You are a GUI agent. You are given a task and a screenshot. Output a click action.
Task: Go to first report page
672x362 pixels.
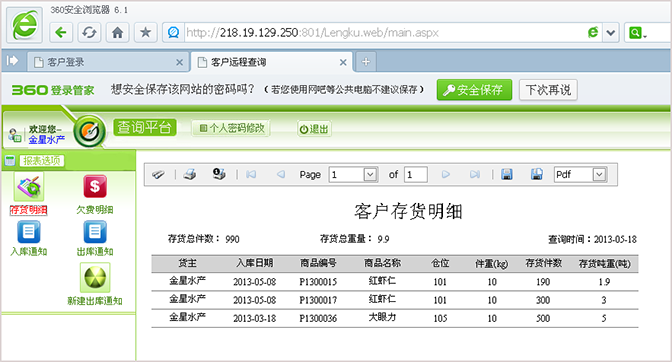[x=251, y=174]
